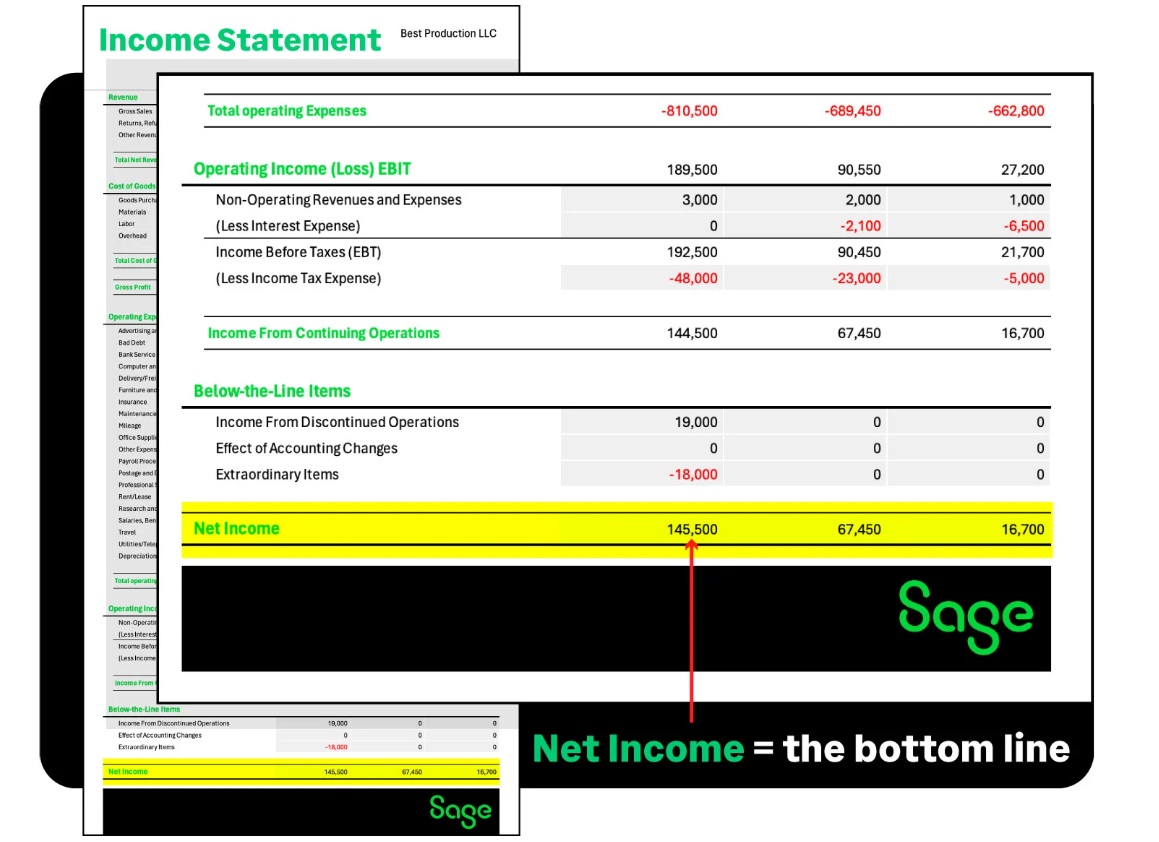Click the Operating Income (Loss) EBIT heading
The height and width of the screenshot is (842, 1159).
point(305,168)
